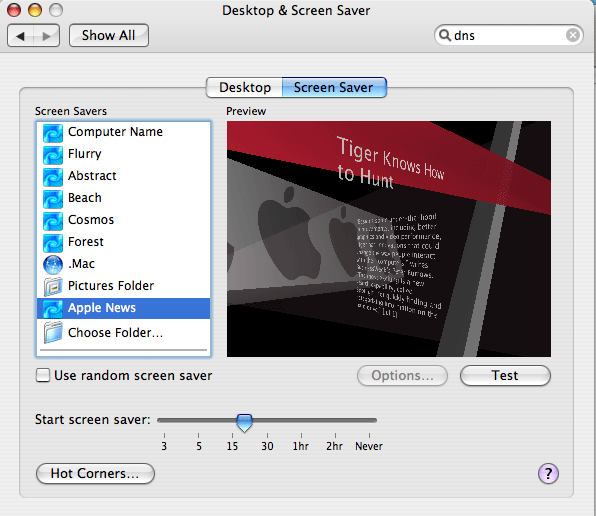The width and height of the screenshot is (596, 516).
Task: Click in the search field containing dns
Action: tap(509, 35)
